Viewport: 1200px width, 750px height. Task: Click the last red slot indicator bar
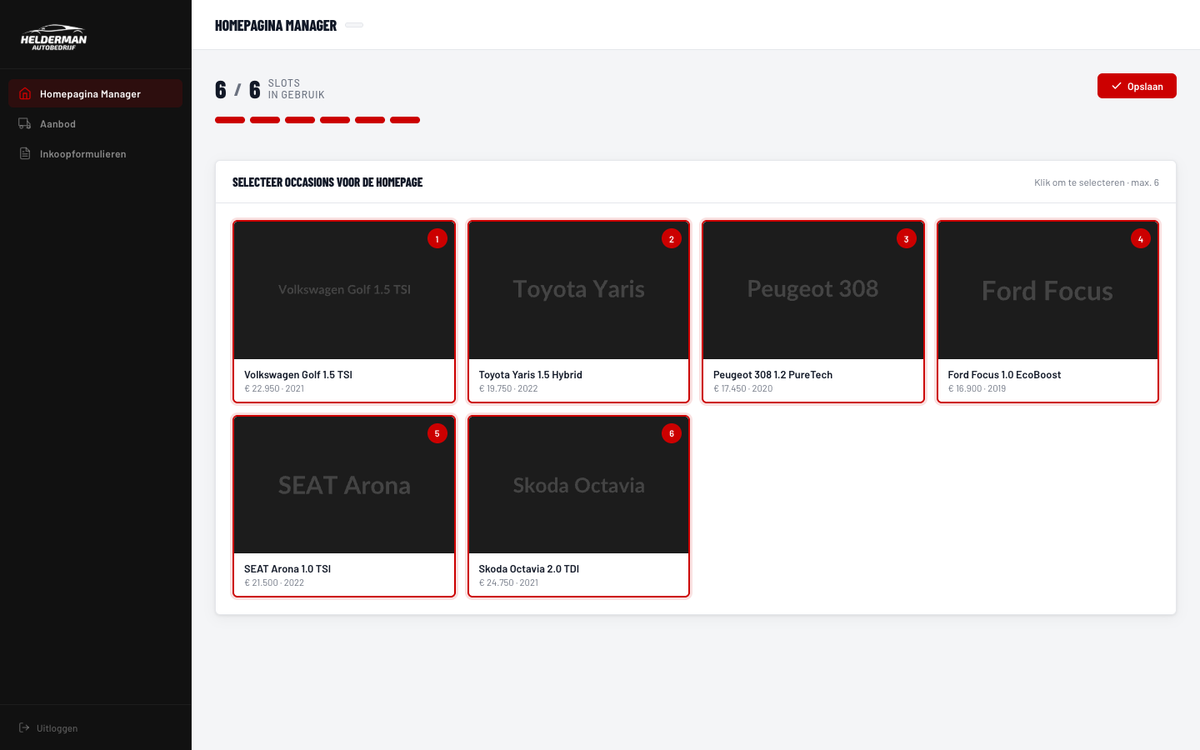point(405,120)
